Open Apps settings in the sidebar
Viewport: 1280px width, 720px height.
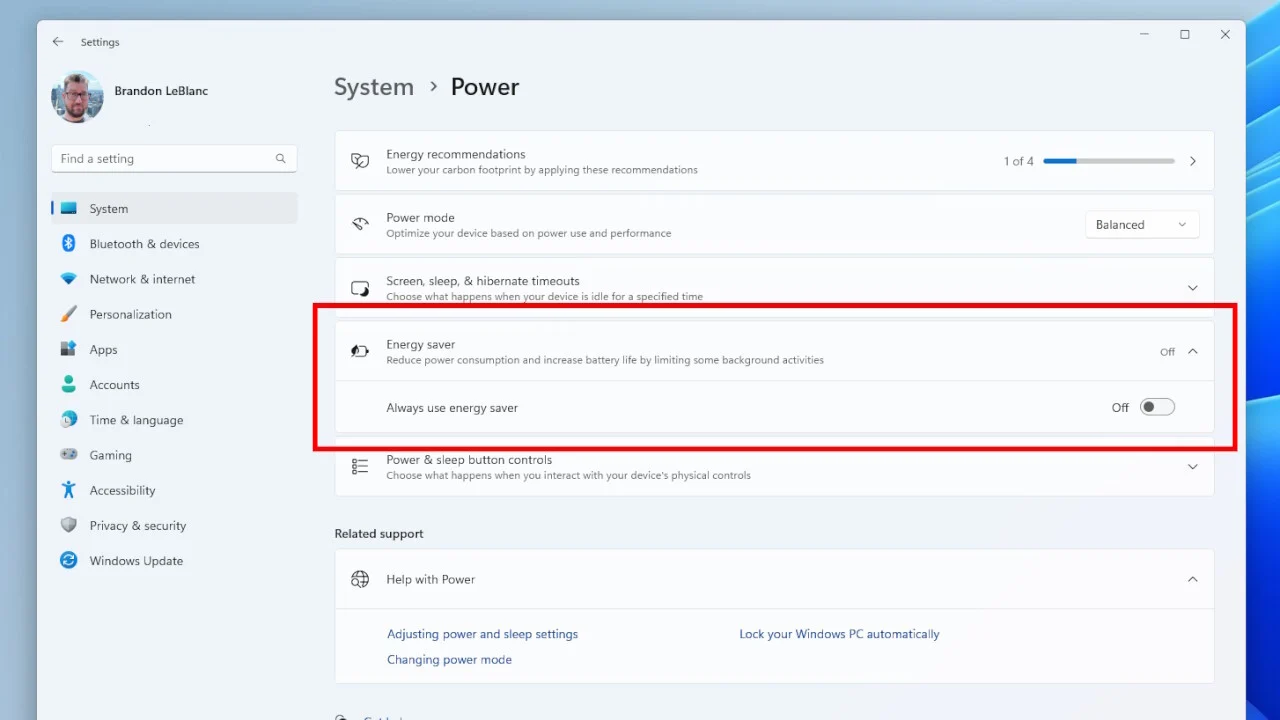click(104, 350)
